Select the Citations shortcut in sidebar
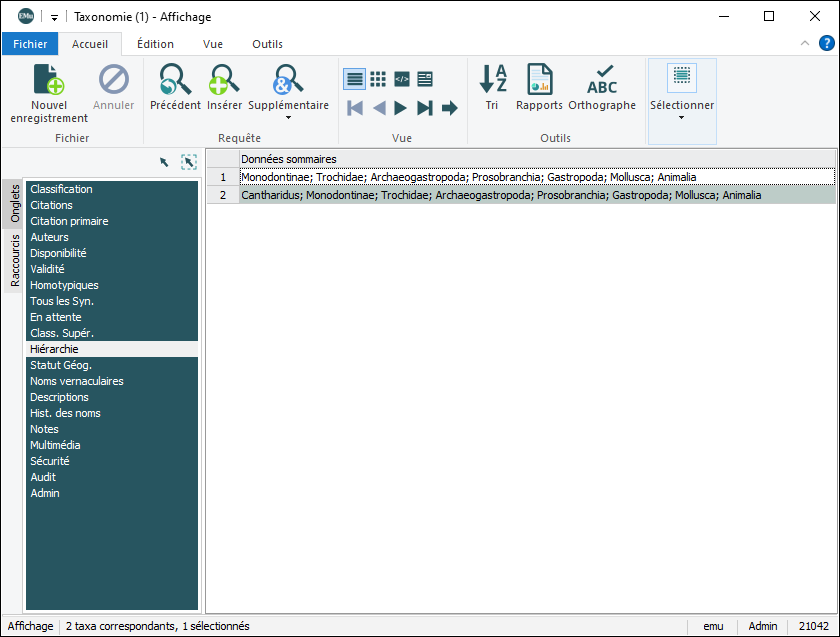840x637 pixels. click(x=51, y=205)
